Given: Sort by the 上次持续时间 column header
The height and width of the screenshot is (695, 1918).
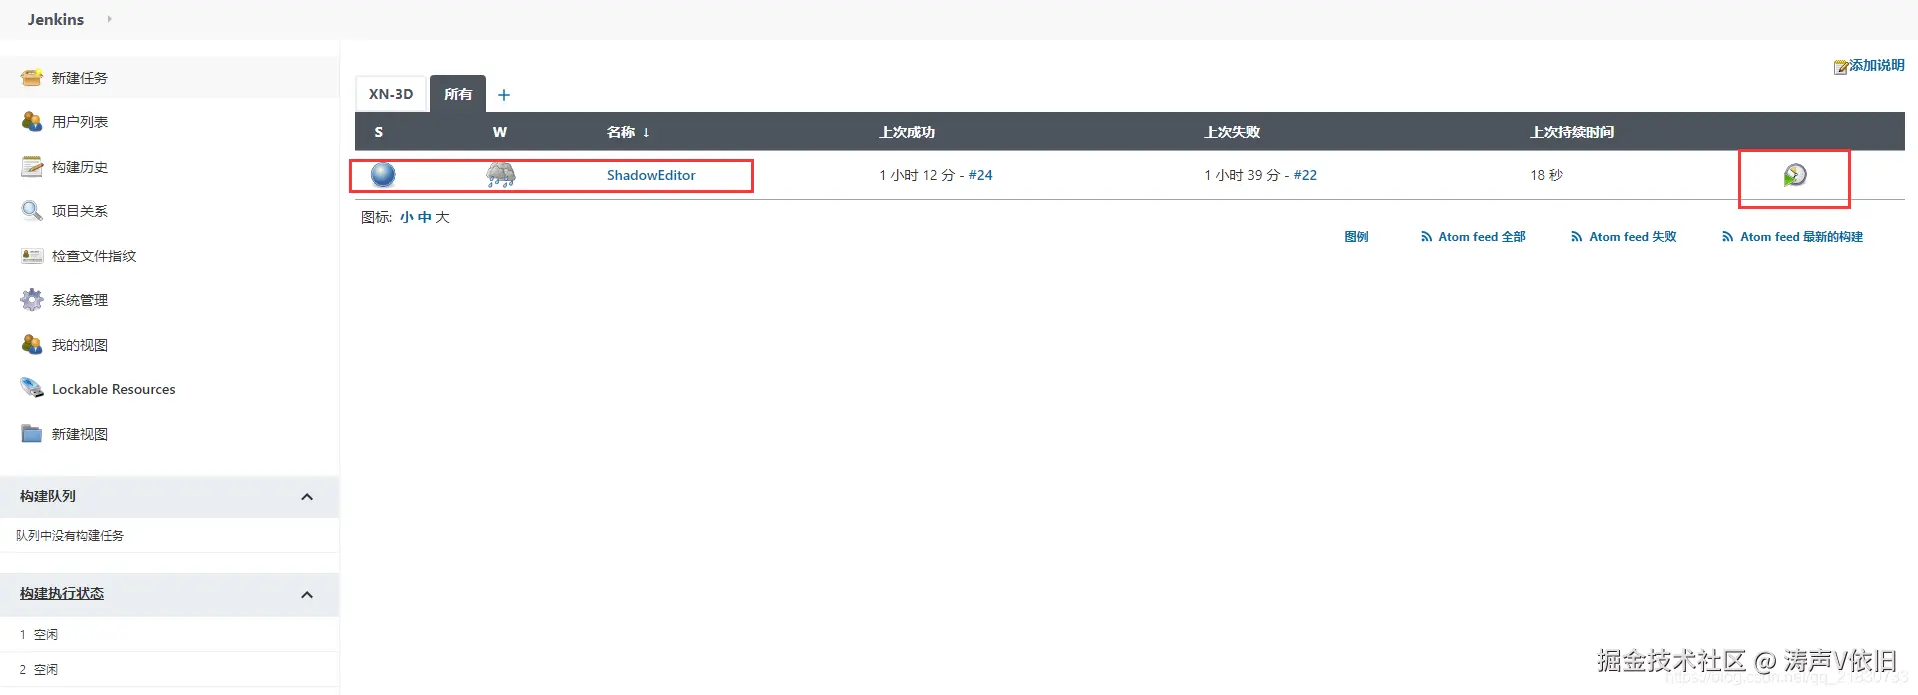Looking at the screenshot, I should (x=1572, y=132).
